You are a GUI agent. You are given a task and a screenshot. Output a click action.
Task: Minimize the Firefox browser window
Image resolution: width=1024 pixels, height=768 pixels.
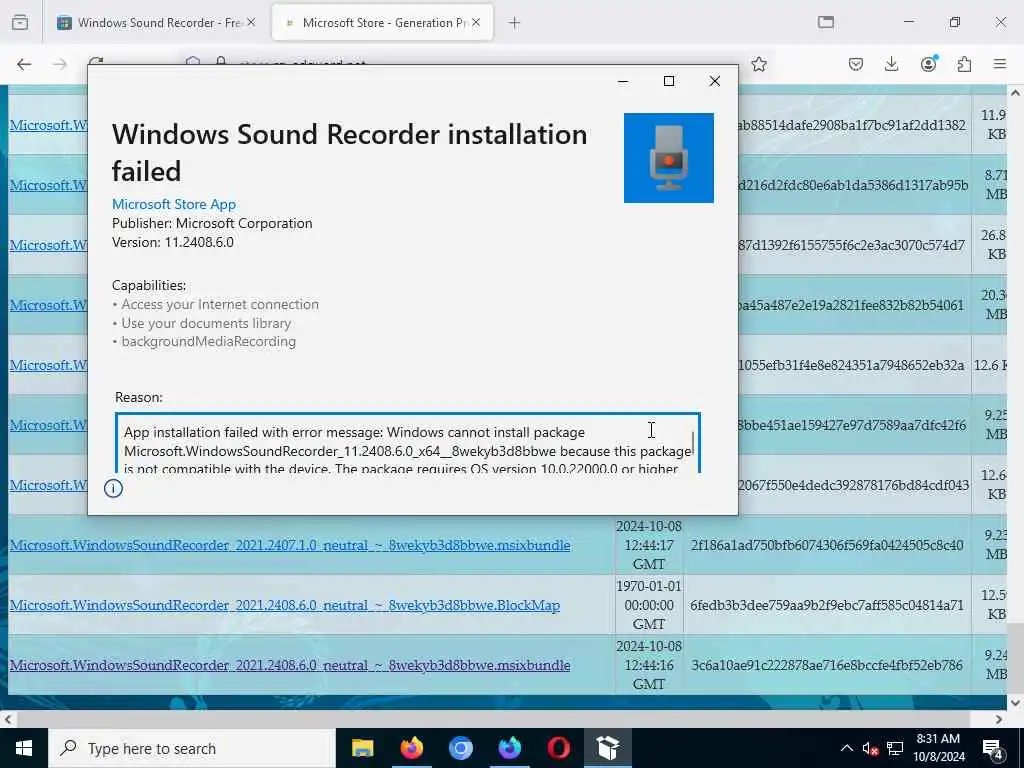908,22
